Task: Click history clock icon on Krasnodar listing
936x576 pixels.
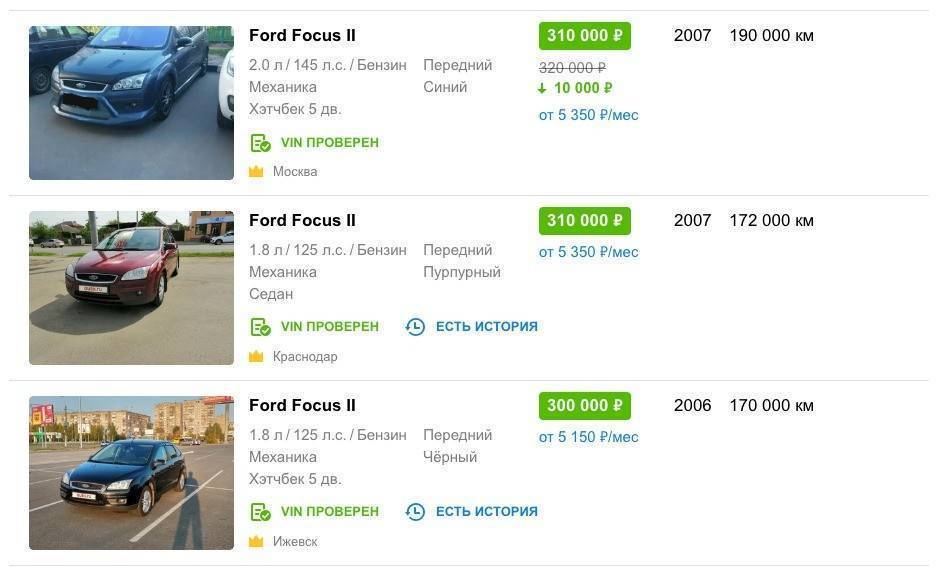Action: (415, 327)
